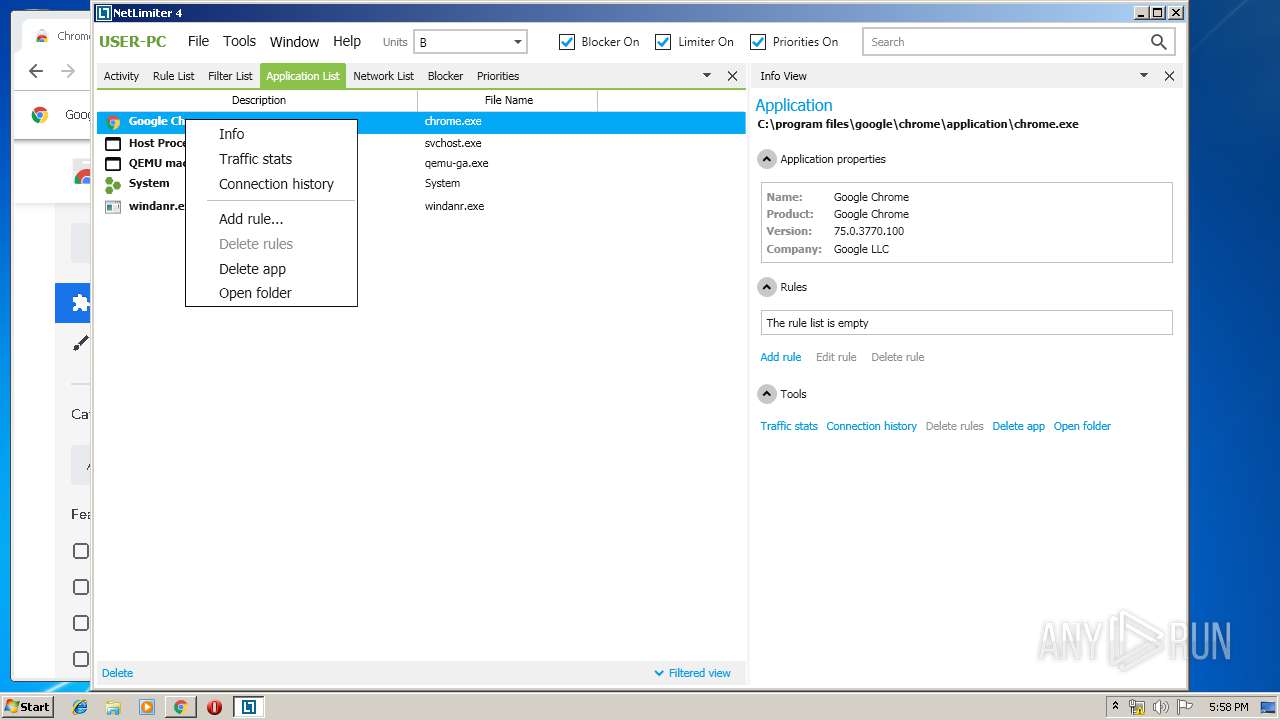
Task: Click Delete app link under Tools
Action: click(x=1018, y=426)
